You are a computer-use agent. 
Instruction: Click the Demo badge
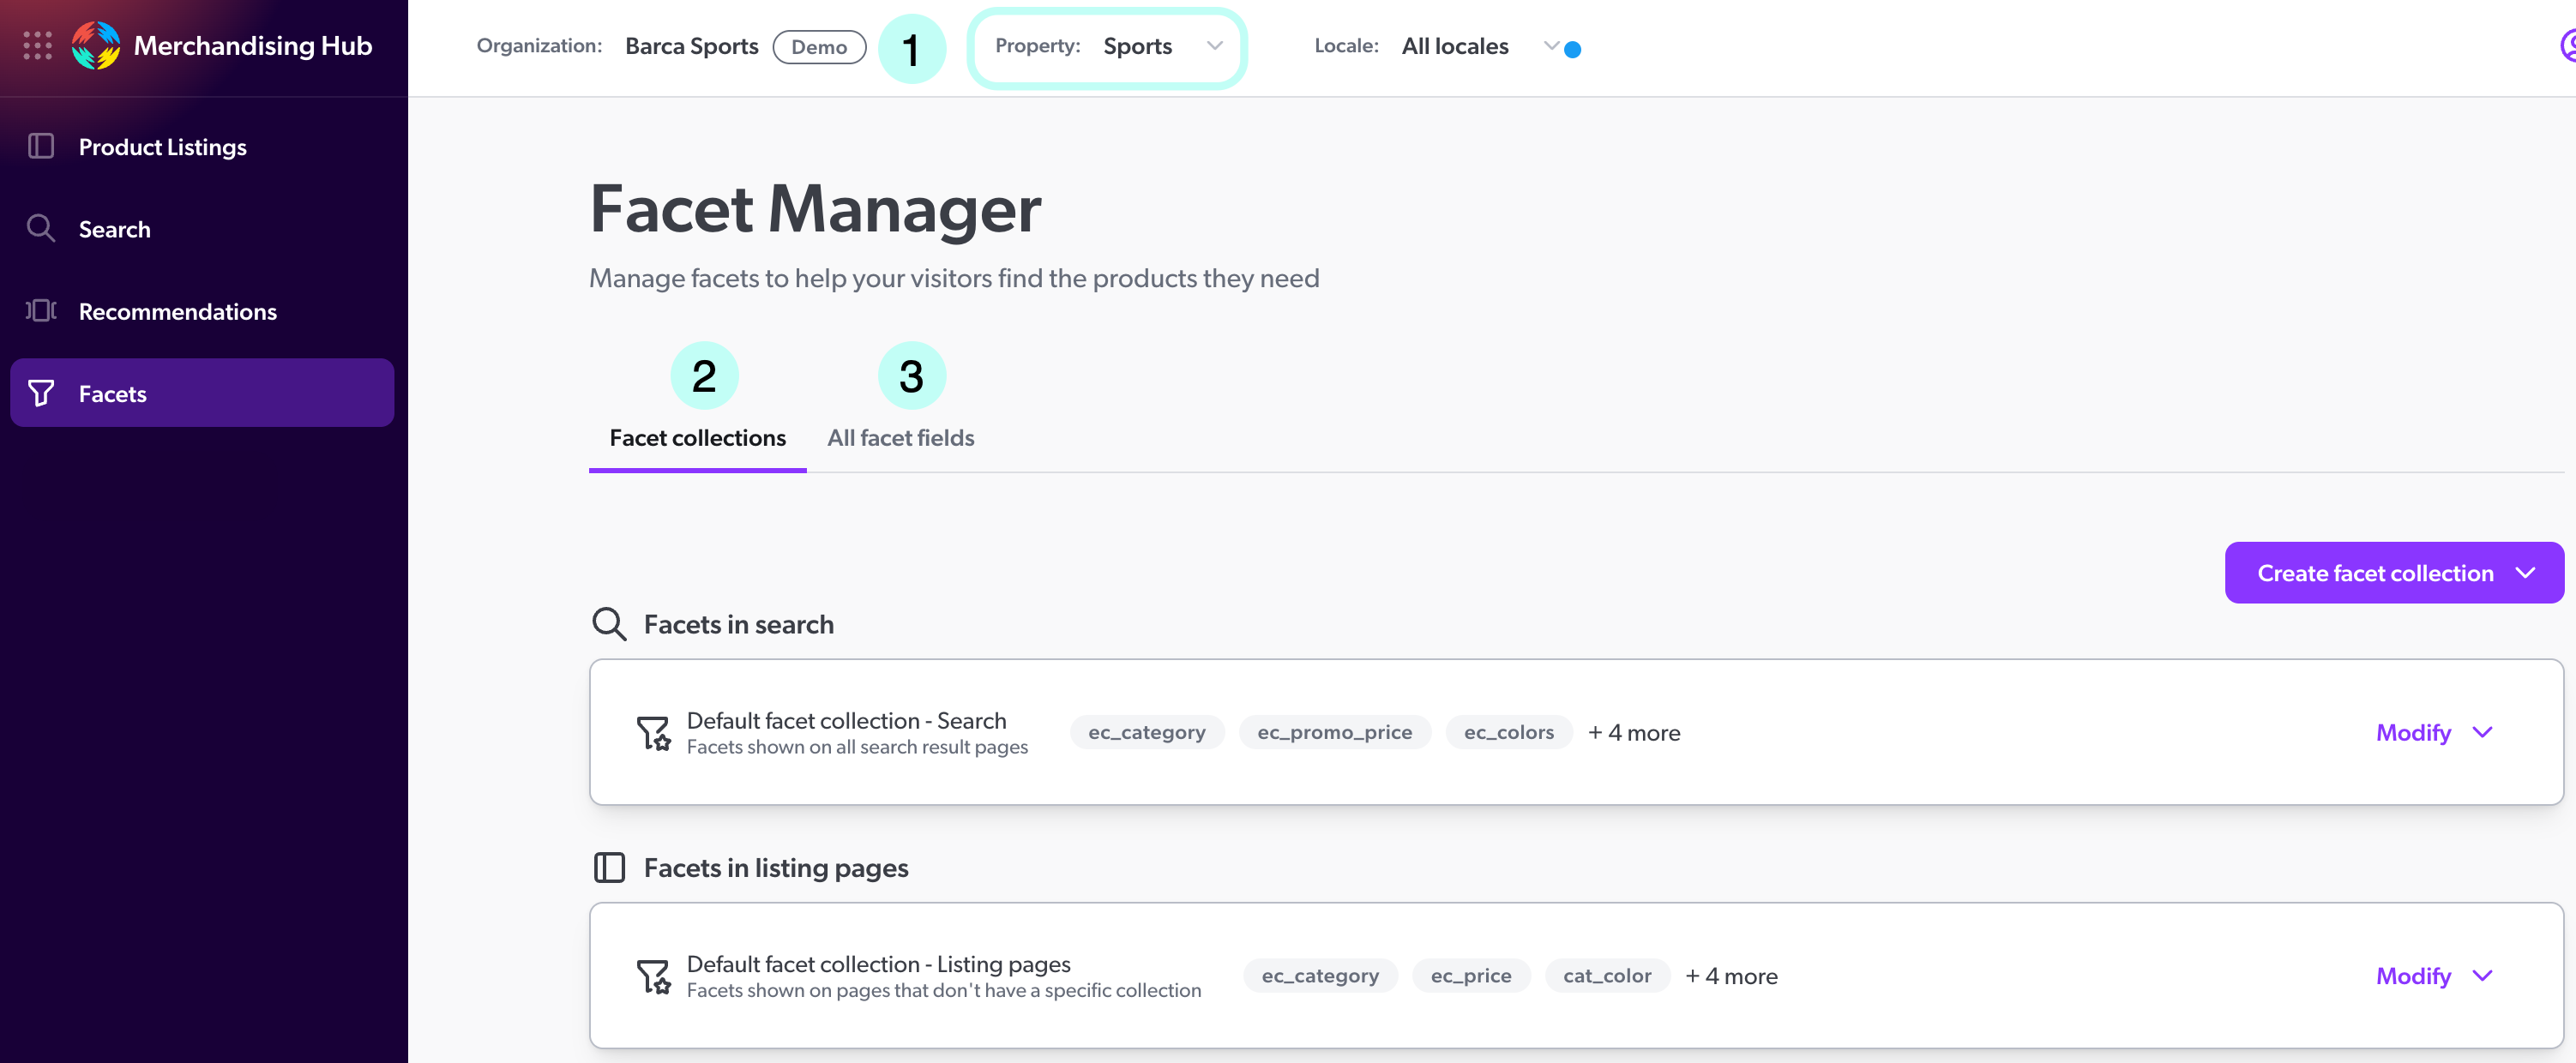[819, 47]
